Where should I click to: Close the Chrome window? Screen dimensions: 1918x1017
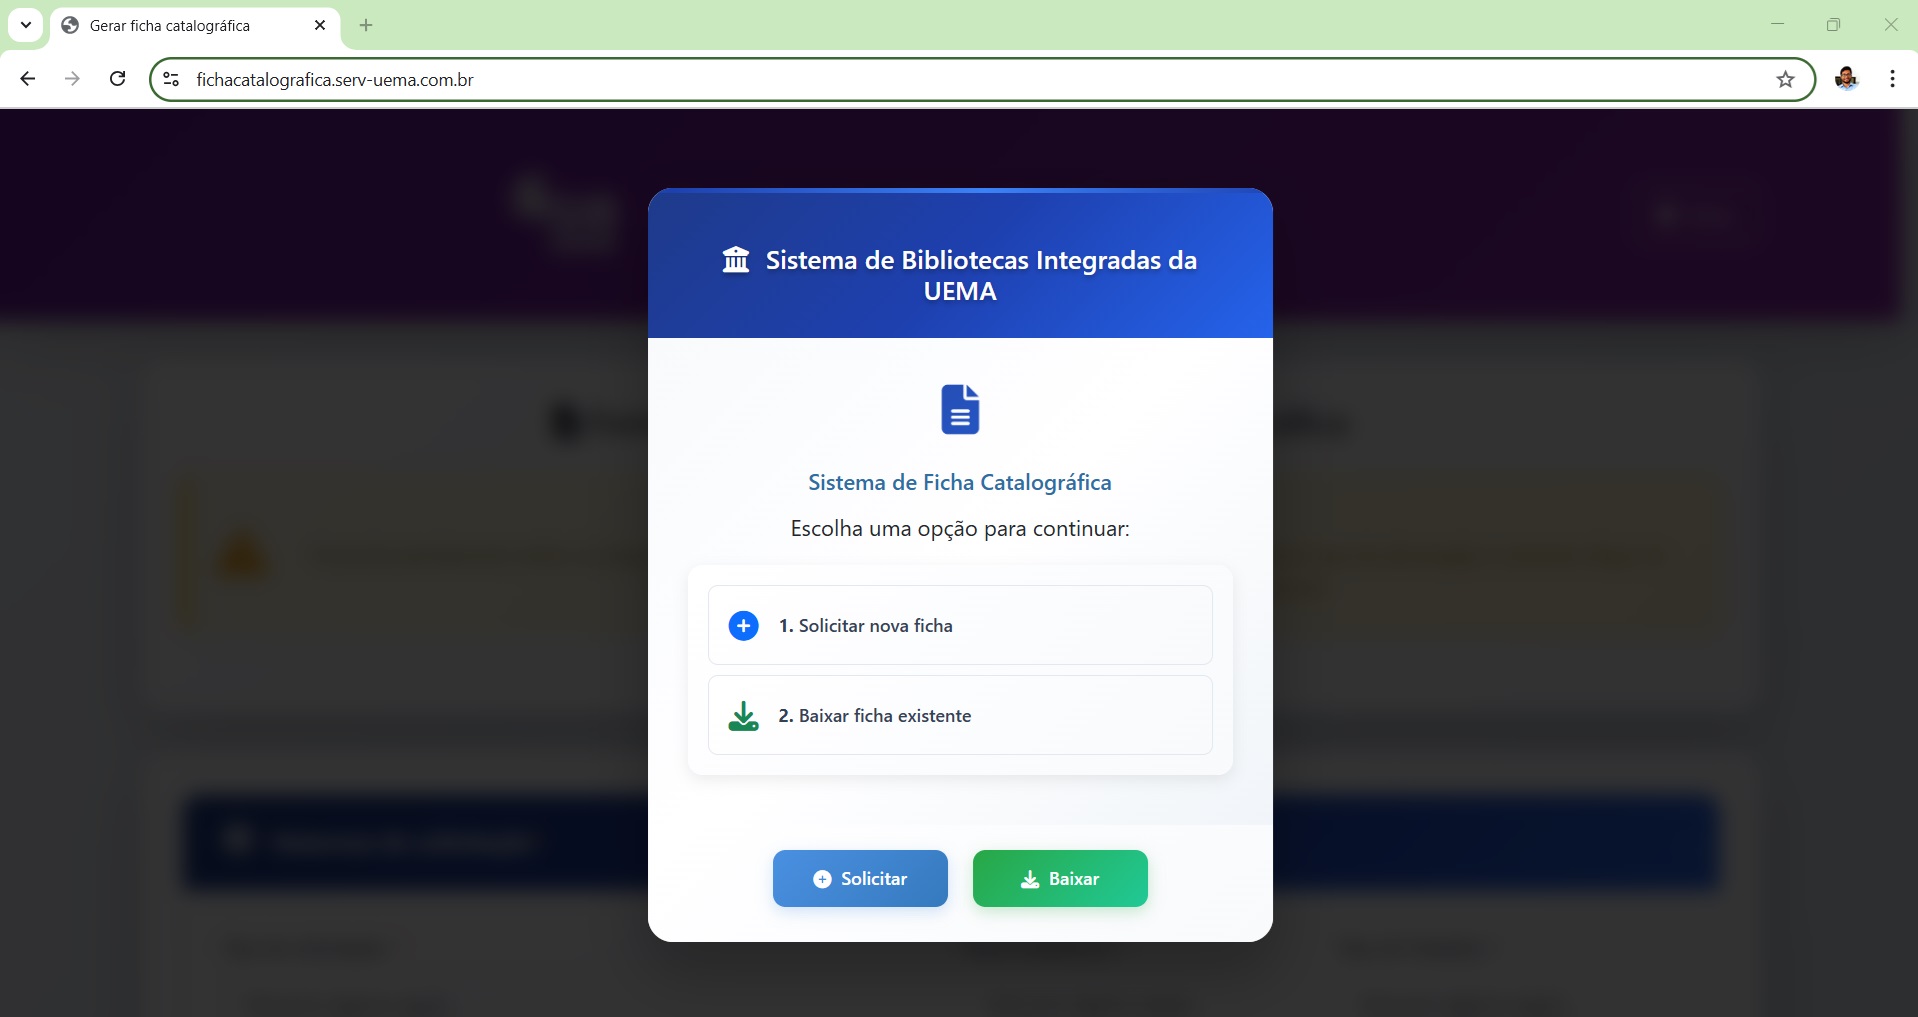coord(1890,25)
